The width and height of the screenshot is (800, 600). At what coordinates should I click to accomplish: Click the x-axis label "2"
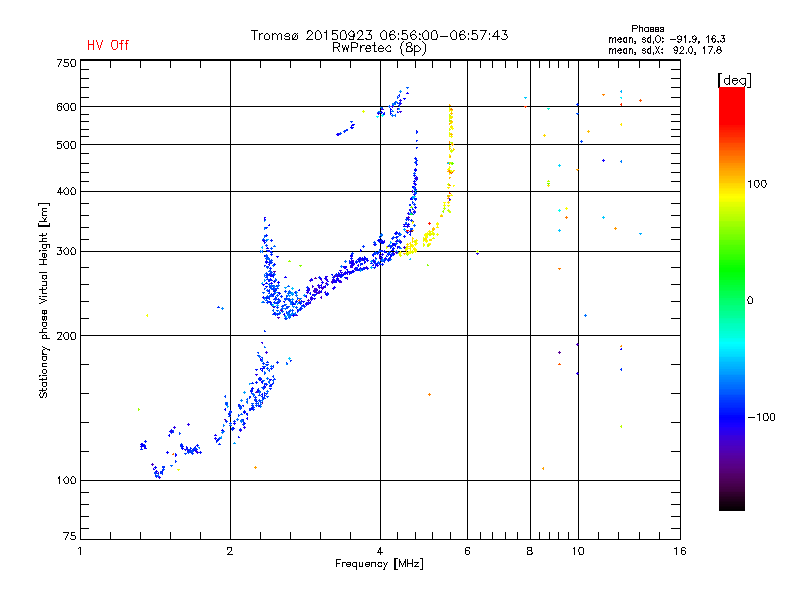point(230,551)
